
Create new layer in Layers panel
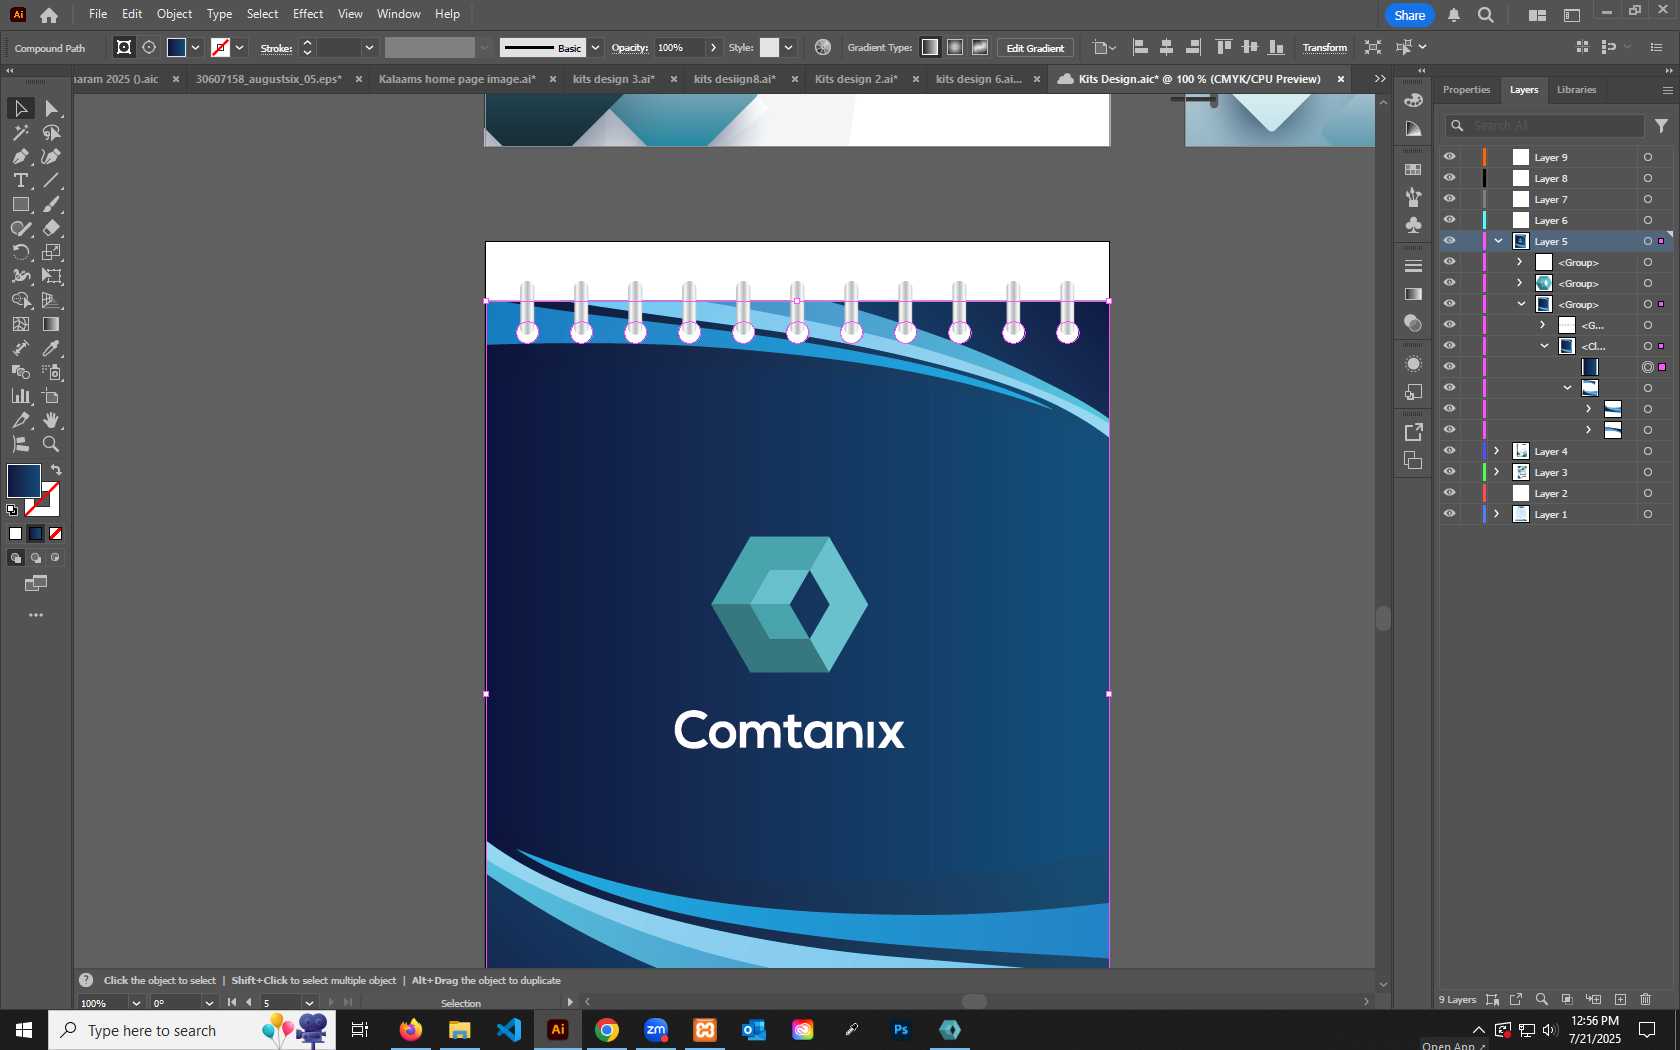1620,999
